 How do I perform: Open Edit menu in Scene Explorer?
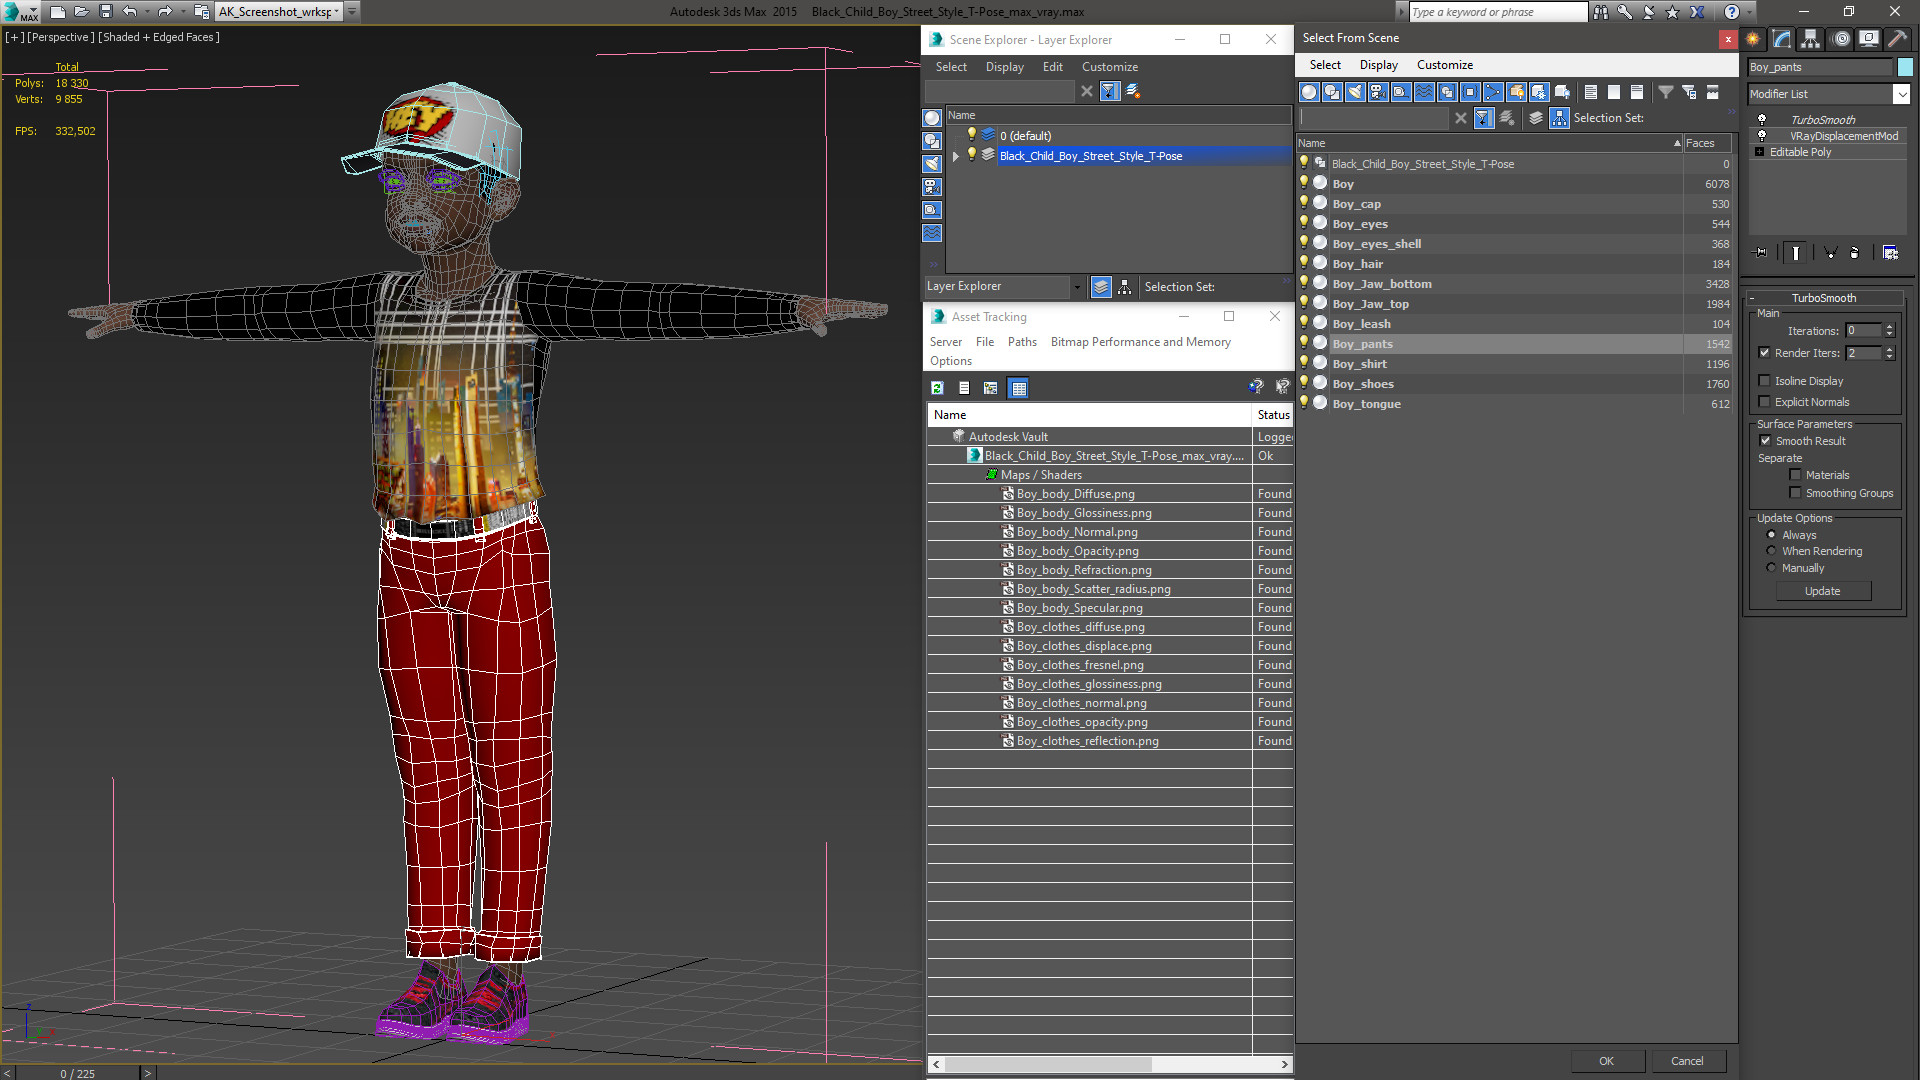[1052, 67]
